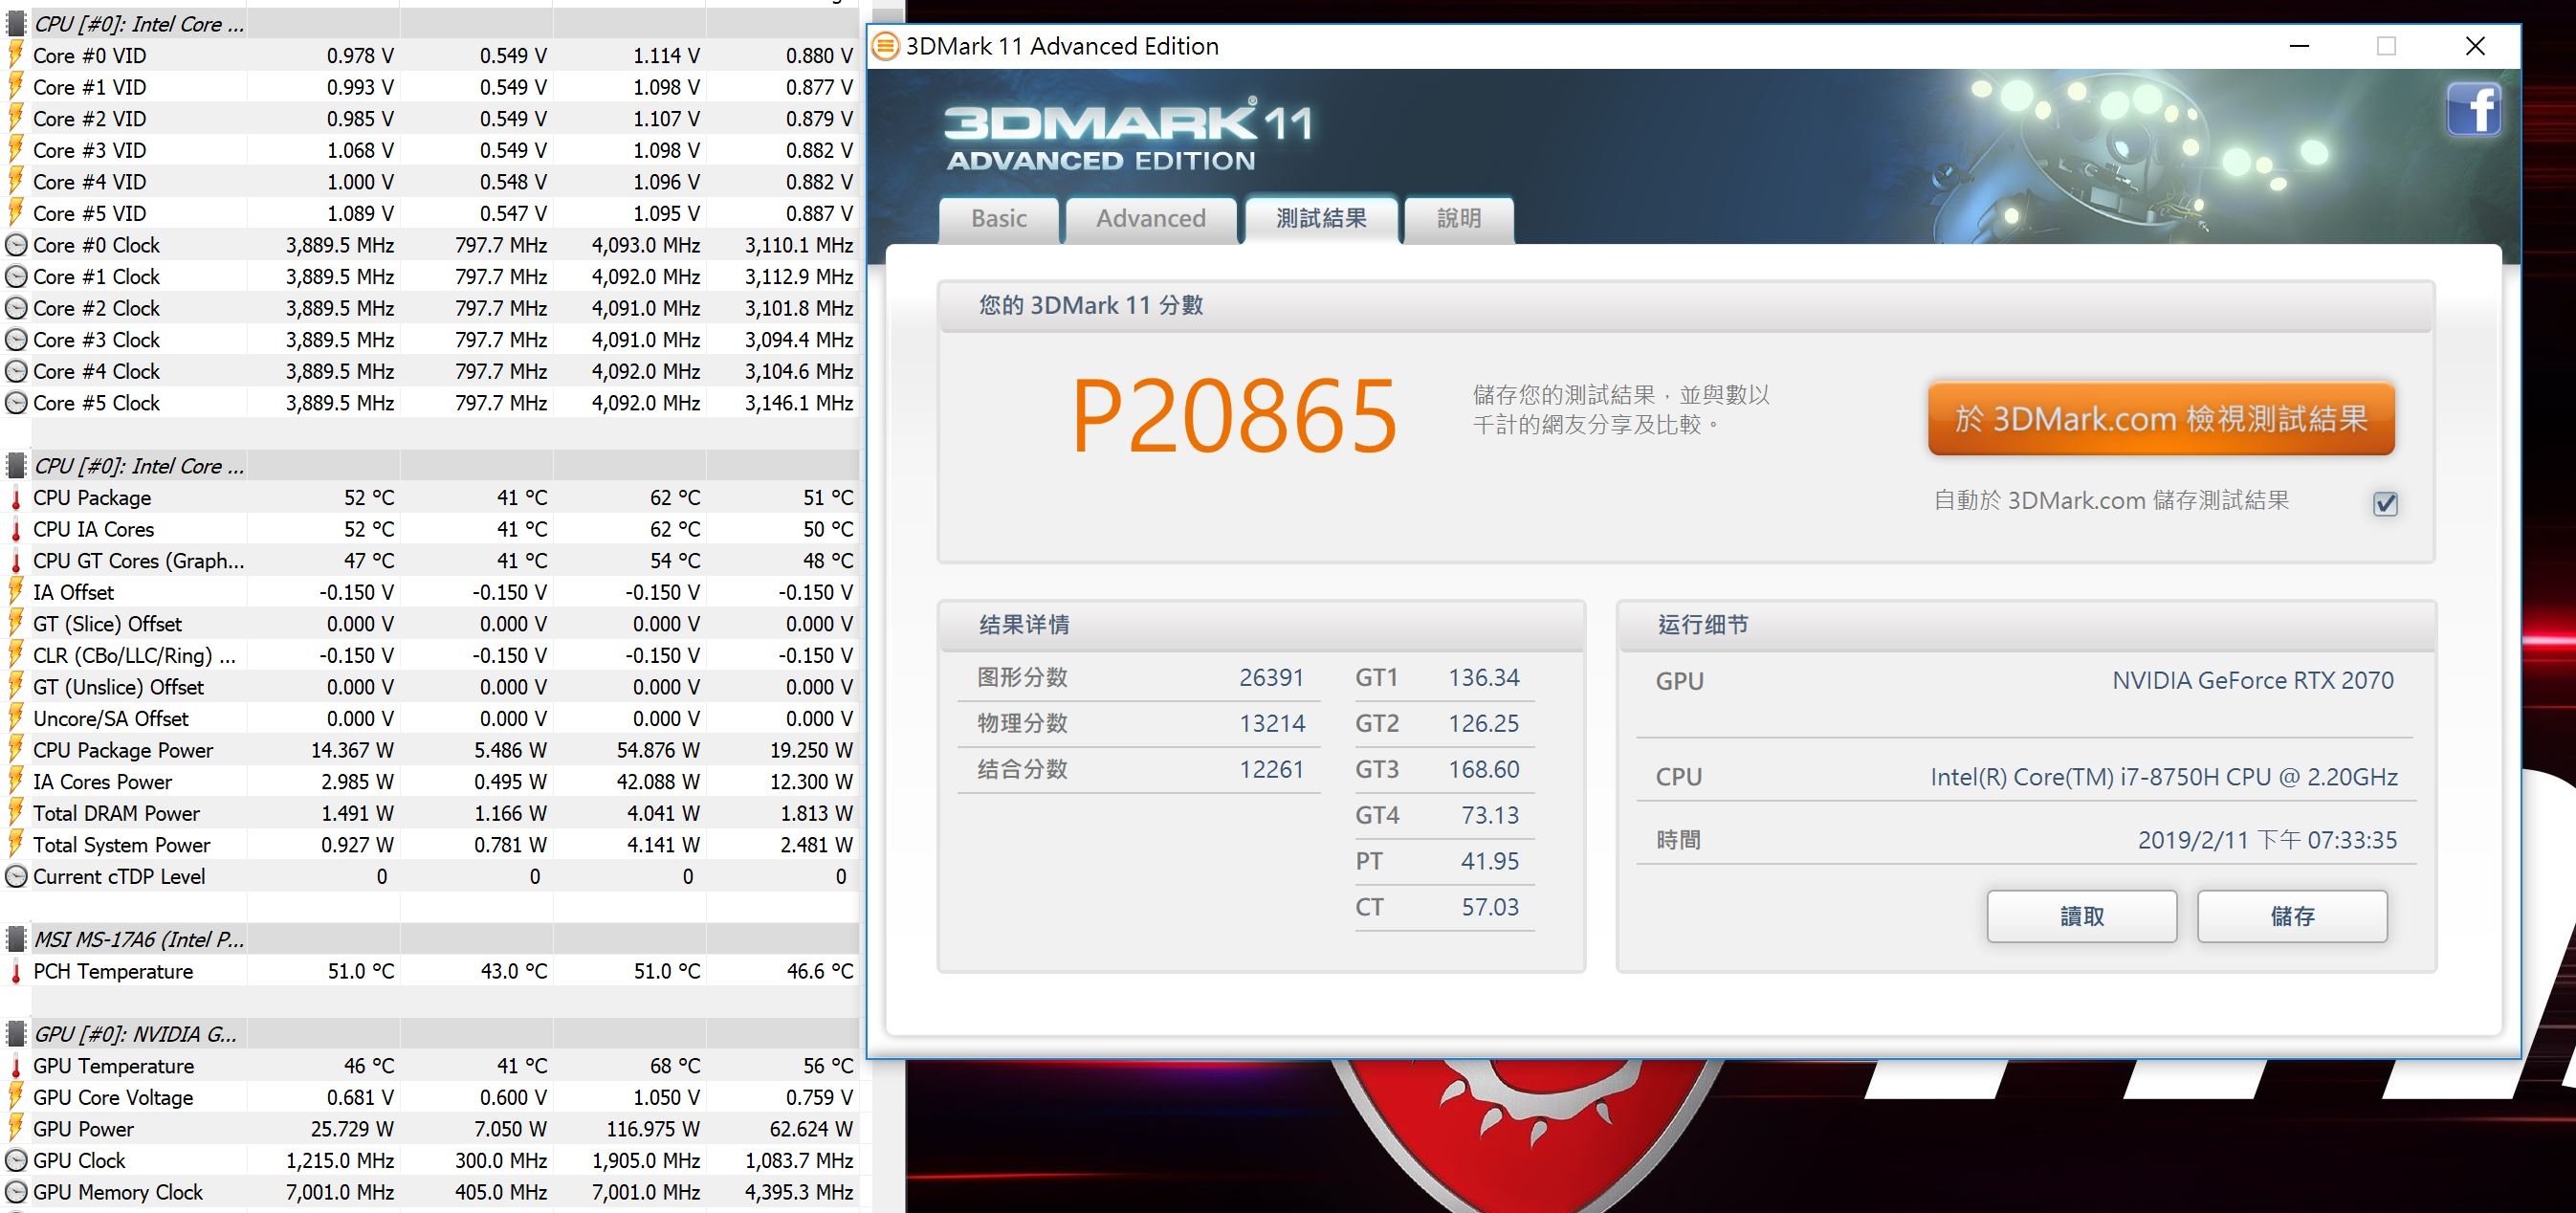Click the lightning icon for CPU Package Power

point(16,750)
